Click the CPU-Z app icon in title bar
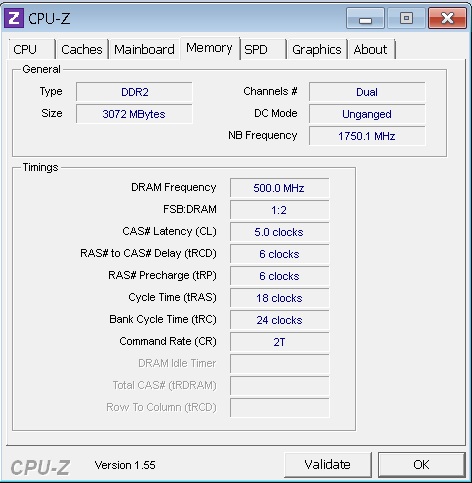Screen dimensions: 472x483 (14, 18)
